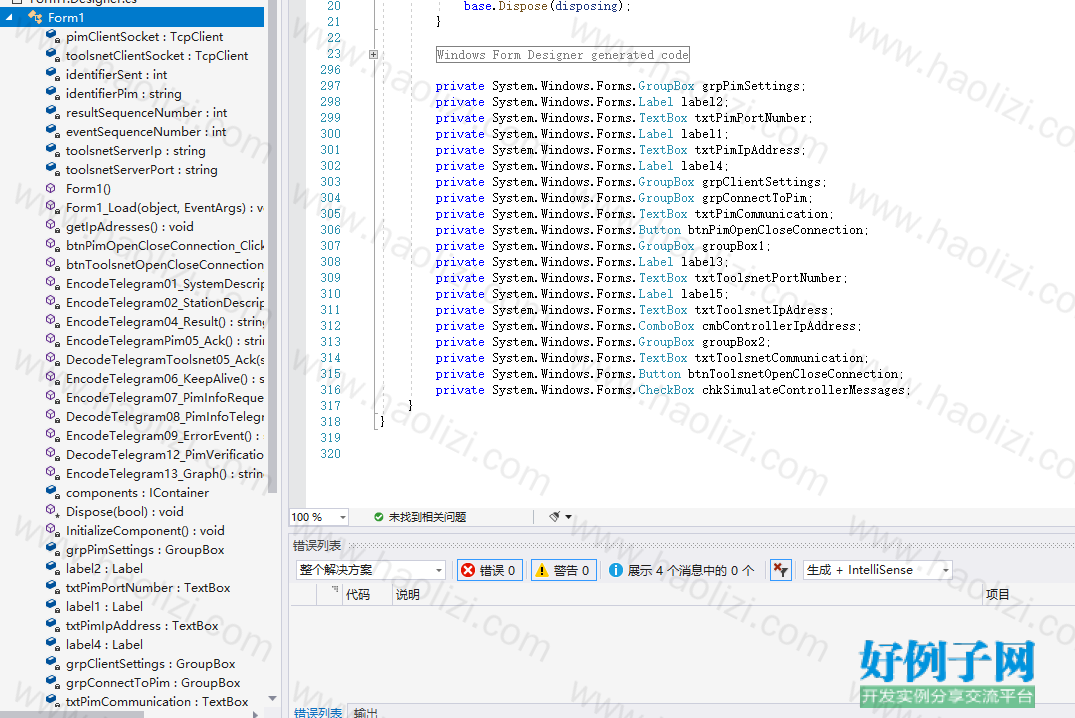Click the toolsnetClientSocket field icon
1075x718 pixels.
[52, 55]
